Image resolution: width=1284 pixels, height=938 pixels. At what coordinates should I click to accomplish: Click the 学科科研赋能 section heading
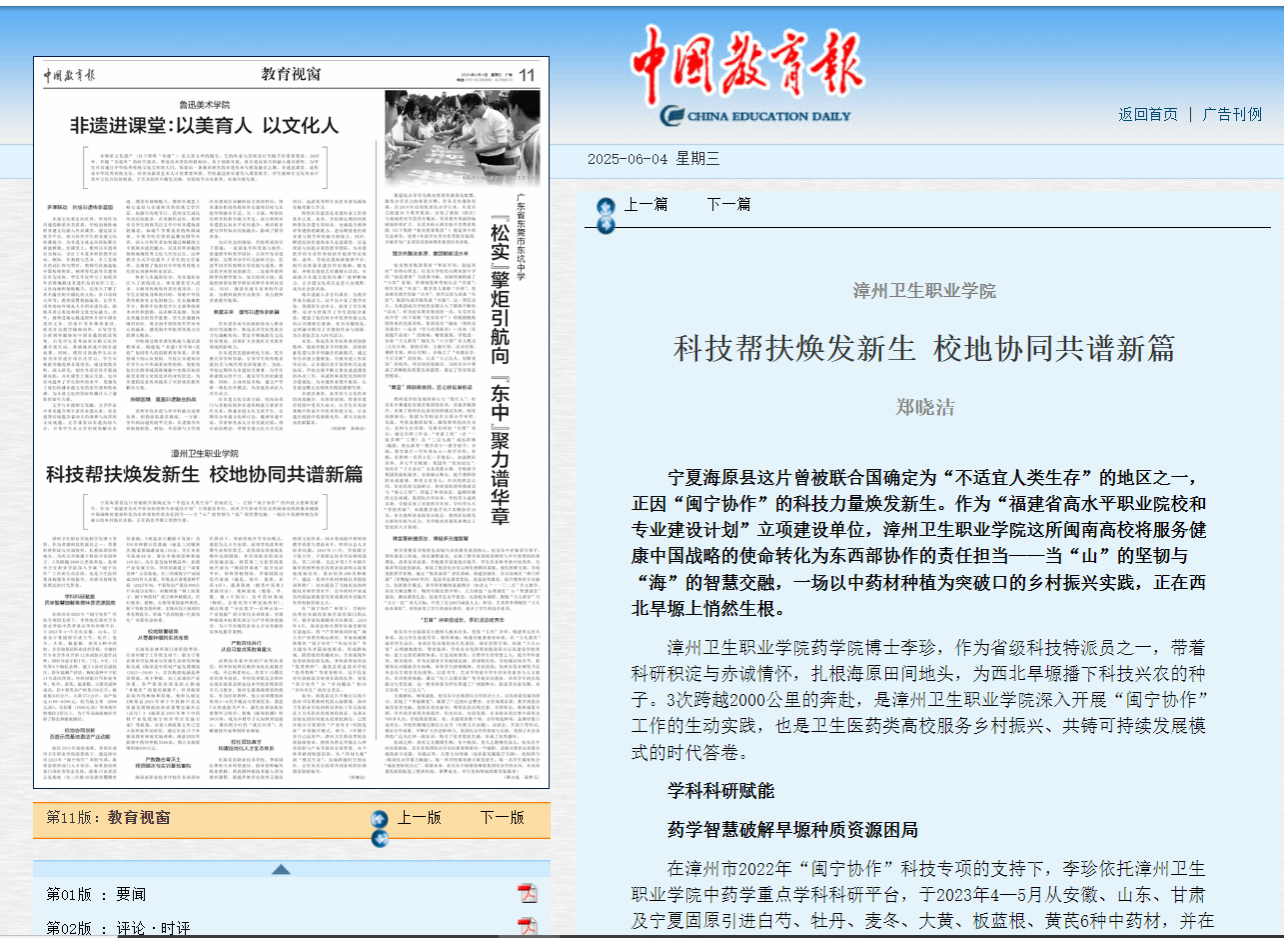(721, 790)
